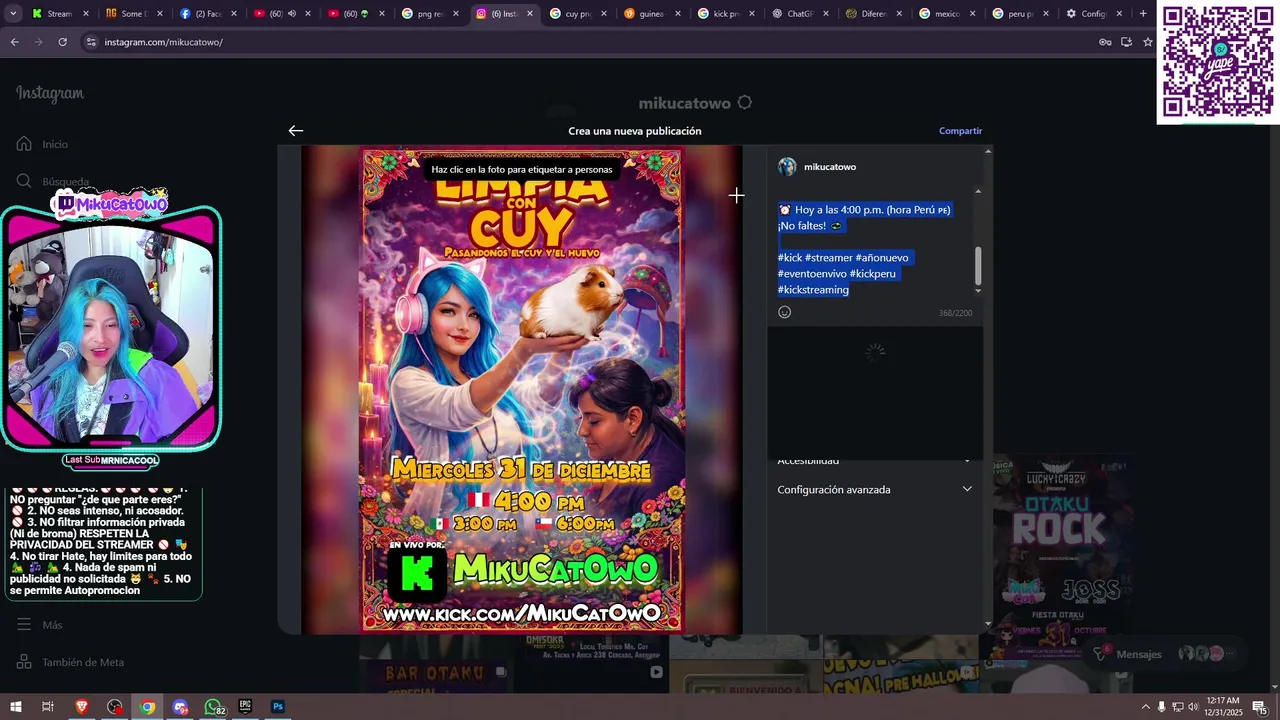This screenshot has height=720, width=1280.
Task: Open a new browser tab
Action: [x=1143, y=14]
